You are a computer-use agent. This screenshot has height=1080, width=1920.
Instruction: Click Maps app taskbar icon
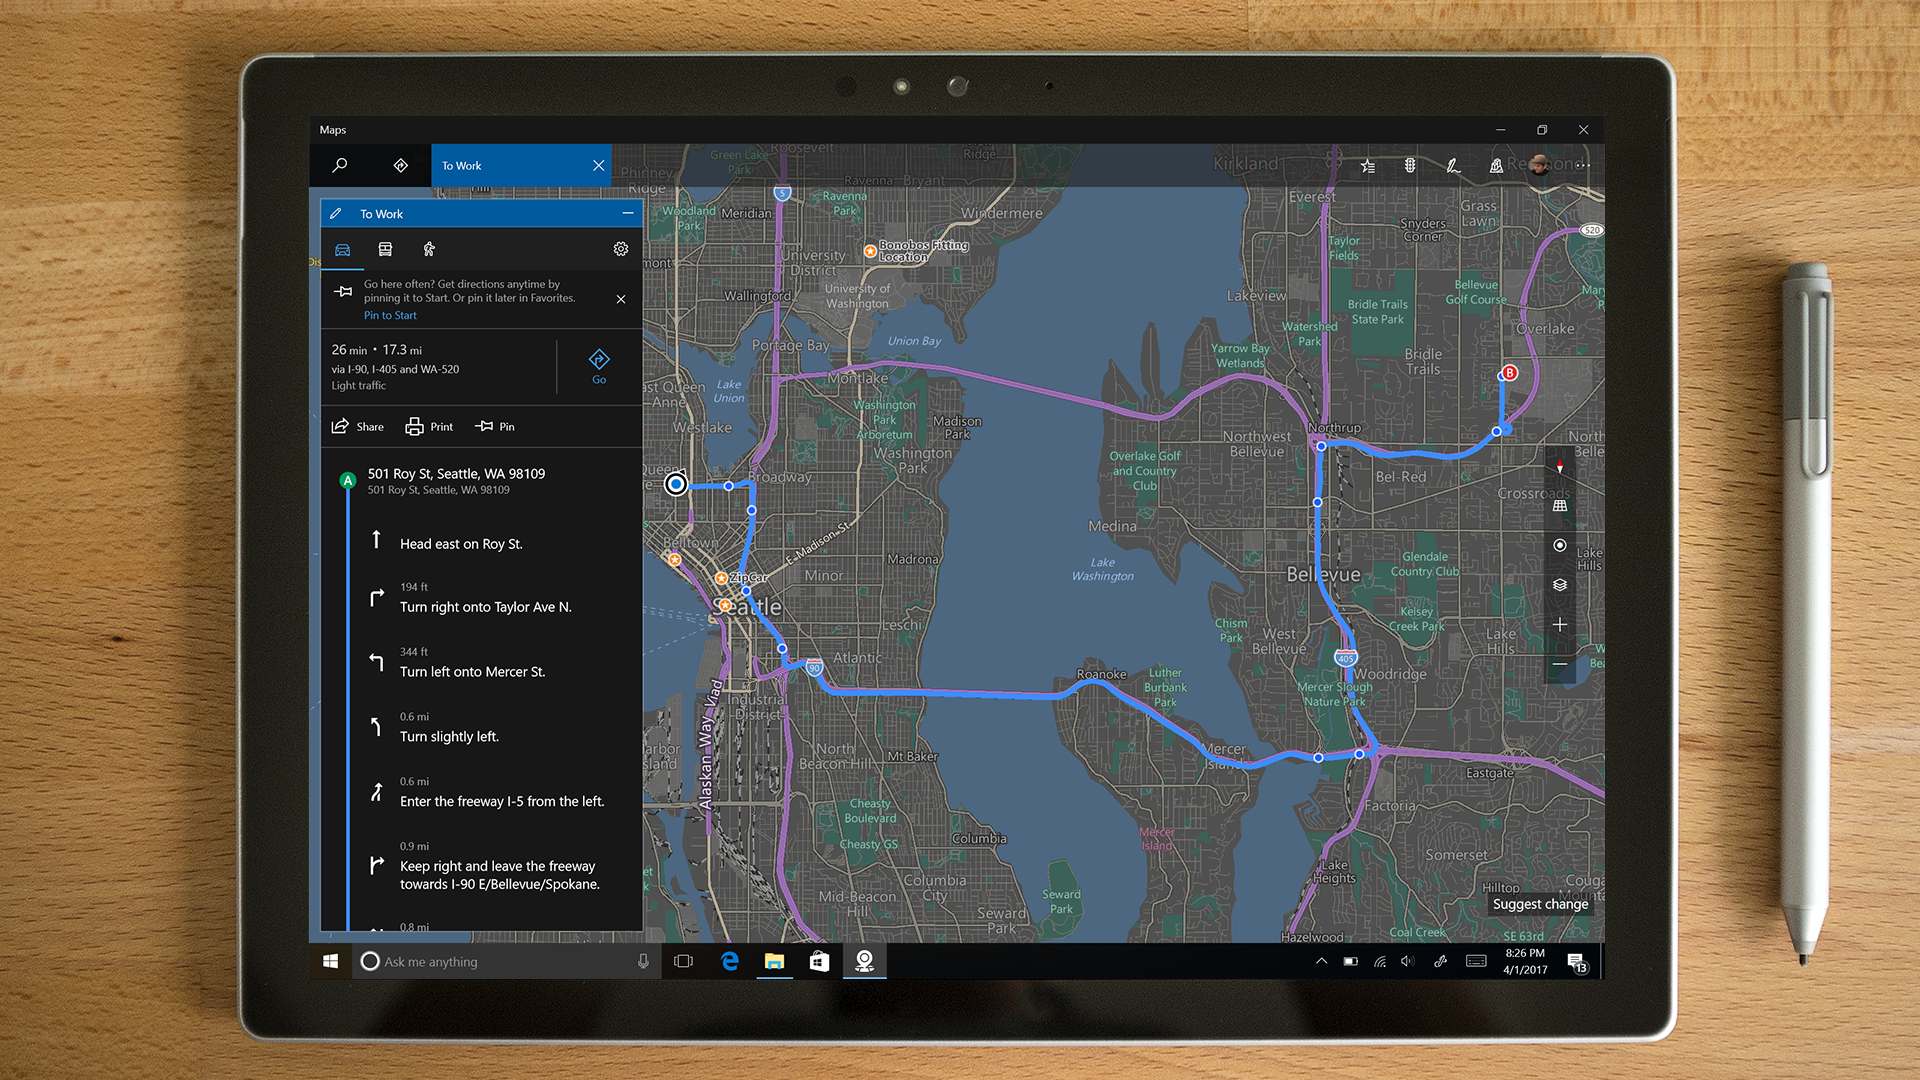coord(864,961)
